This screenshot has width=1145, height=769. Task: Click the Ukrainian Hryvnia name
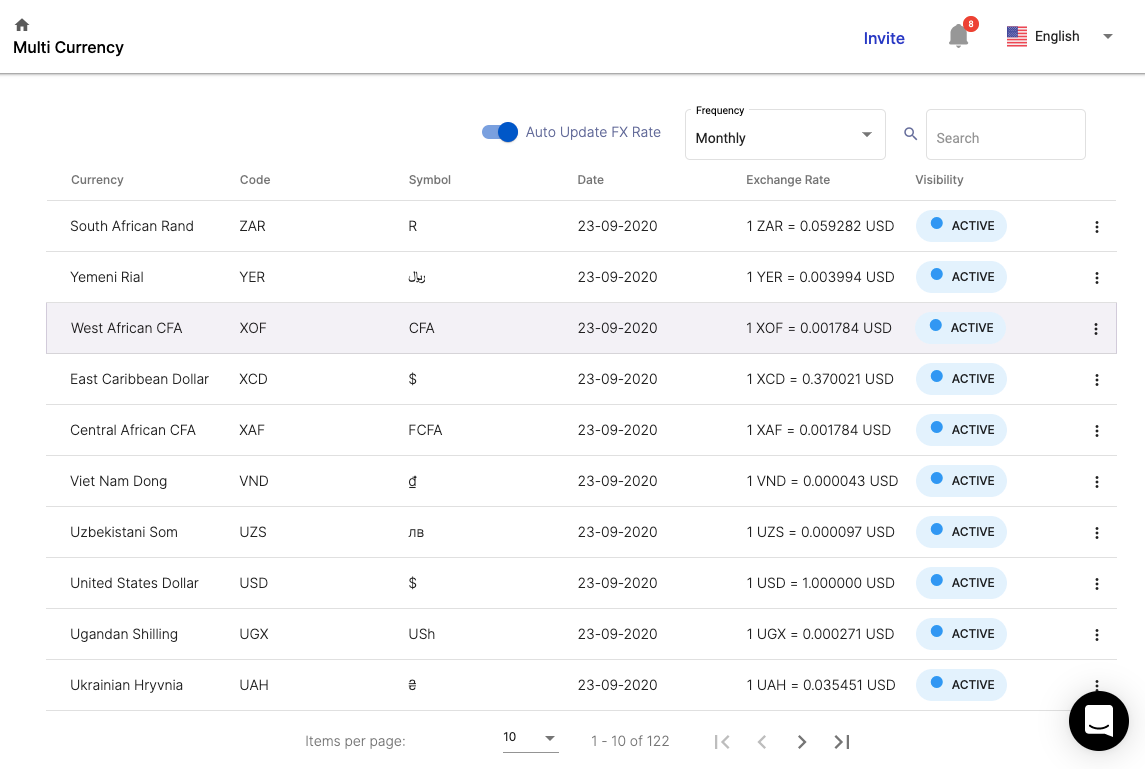[126, 686]
